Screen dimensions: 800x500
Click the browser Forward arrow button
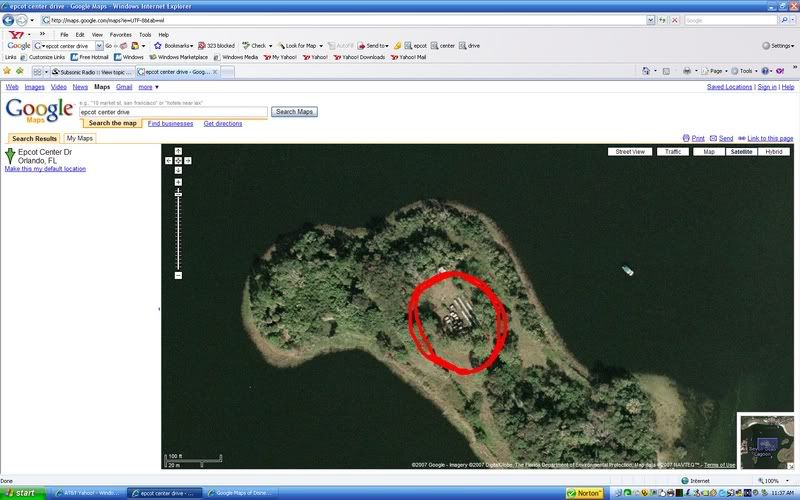21,20
